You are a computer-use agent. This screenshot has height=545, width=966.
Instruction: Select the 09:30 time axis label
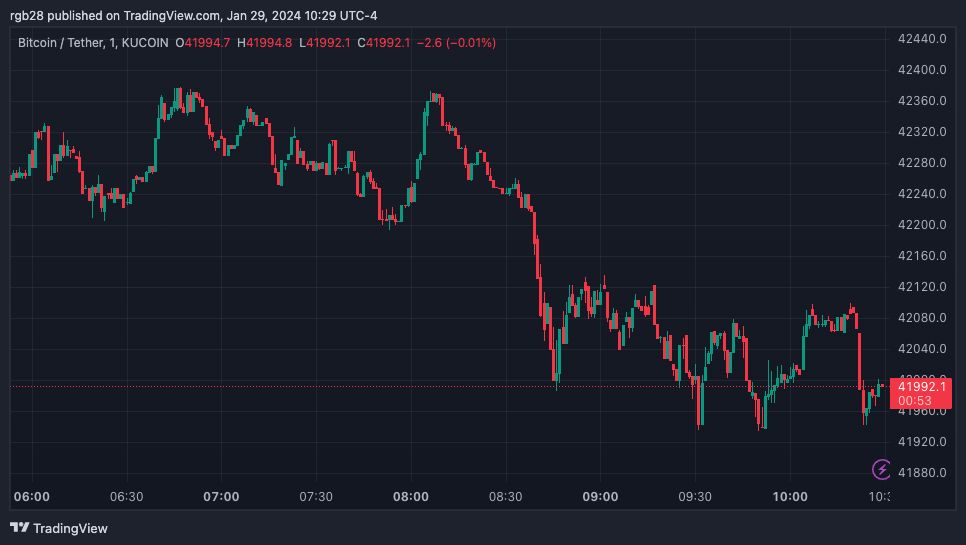pos(695,497)
